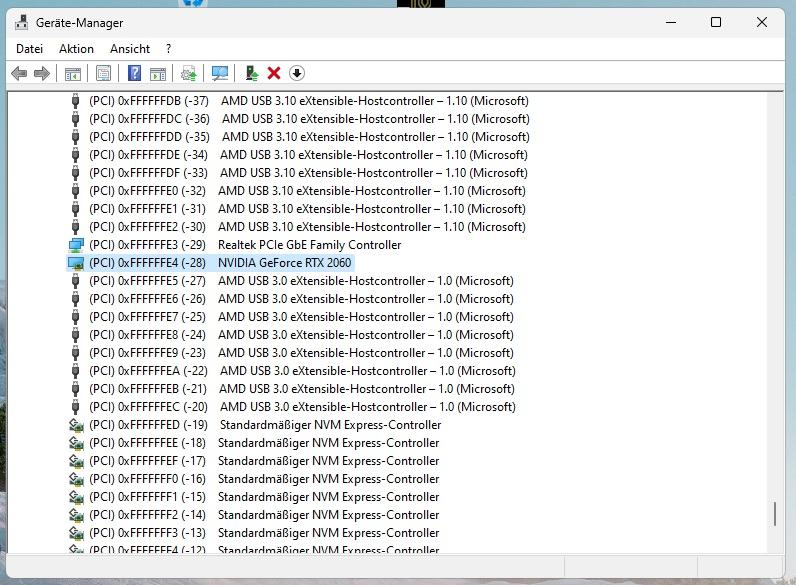Click the blue question mark Help icon
This screenshot has width=796, height=585.
point(134,74)
